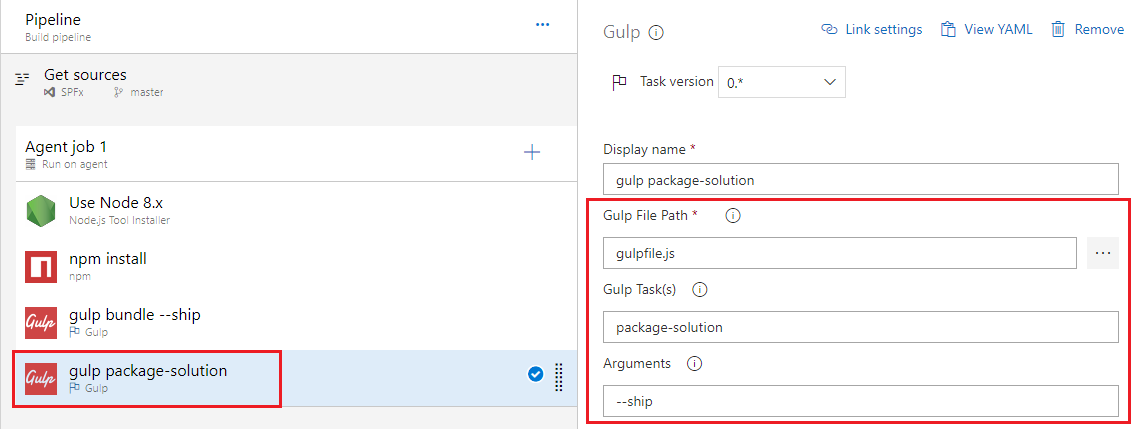
Task: Open Link settings
Action: coord(871,30)
